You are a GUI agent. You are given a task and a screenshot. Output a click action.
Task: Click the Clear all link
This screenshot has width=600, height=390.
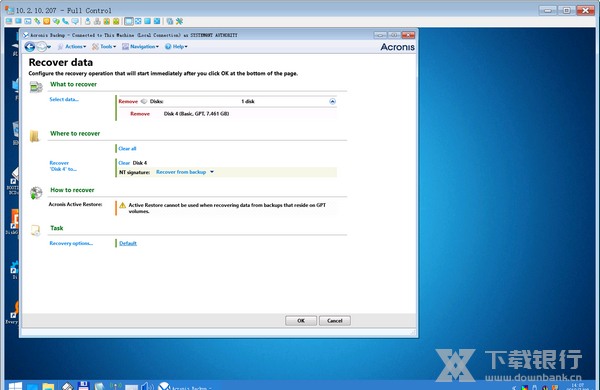[x=127, y=148]
